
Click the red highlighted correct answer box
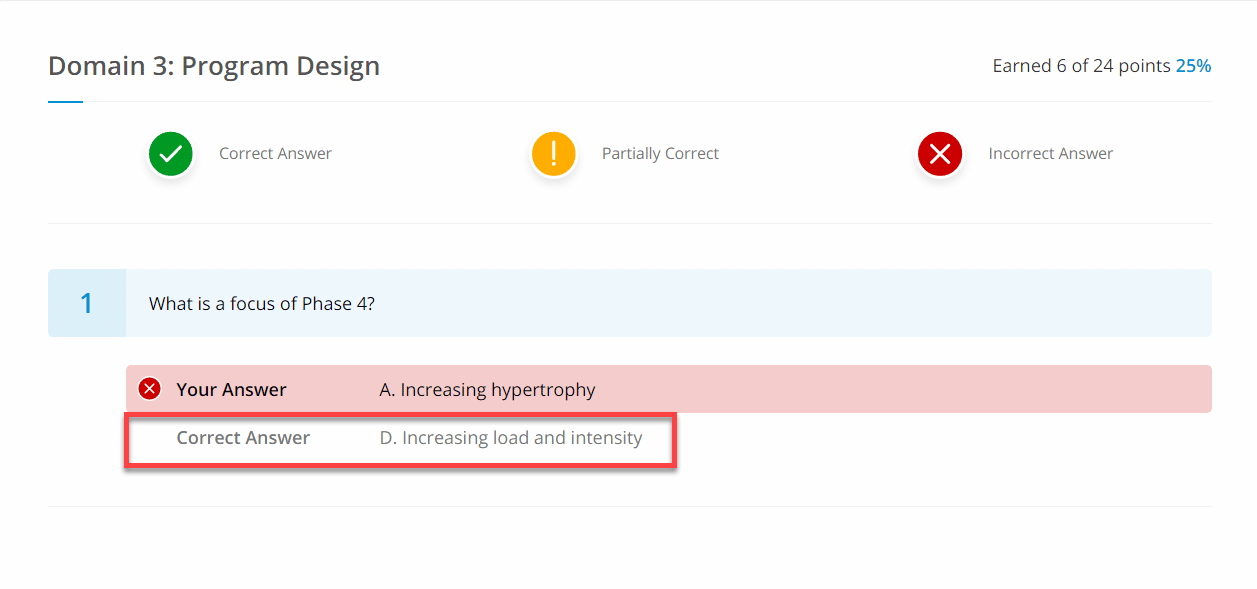click(401, 439)
